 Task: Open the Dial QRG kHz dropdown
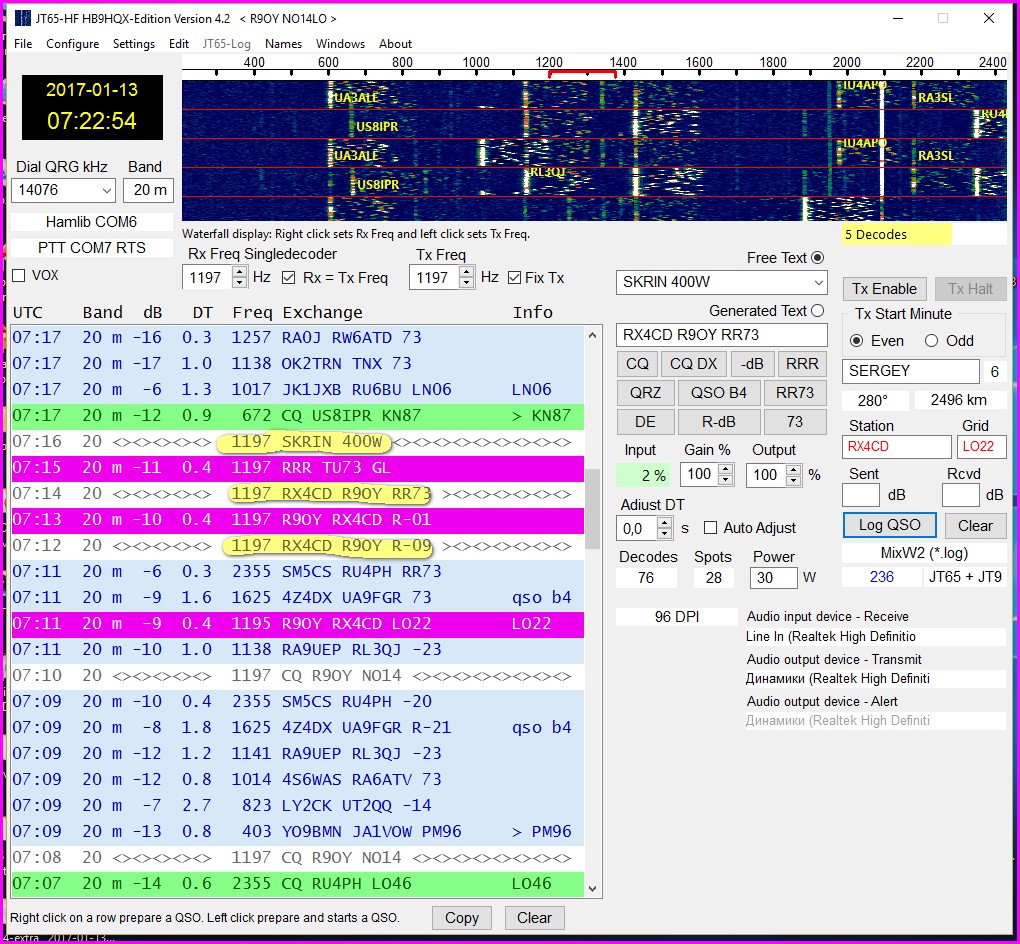[x=107, y=191]
